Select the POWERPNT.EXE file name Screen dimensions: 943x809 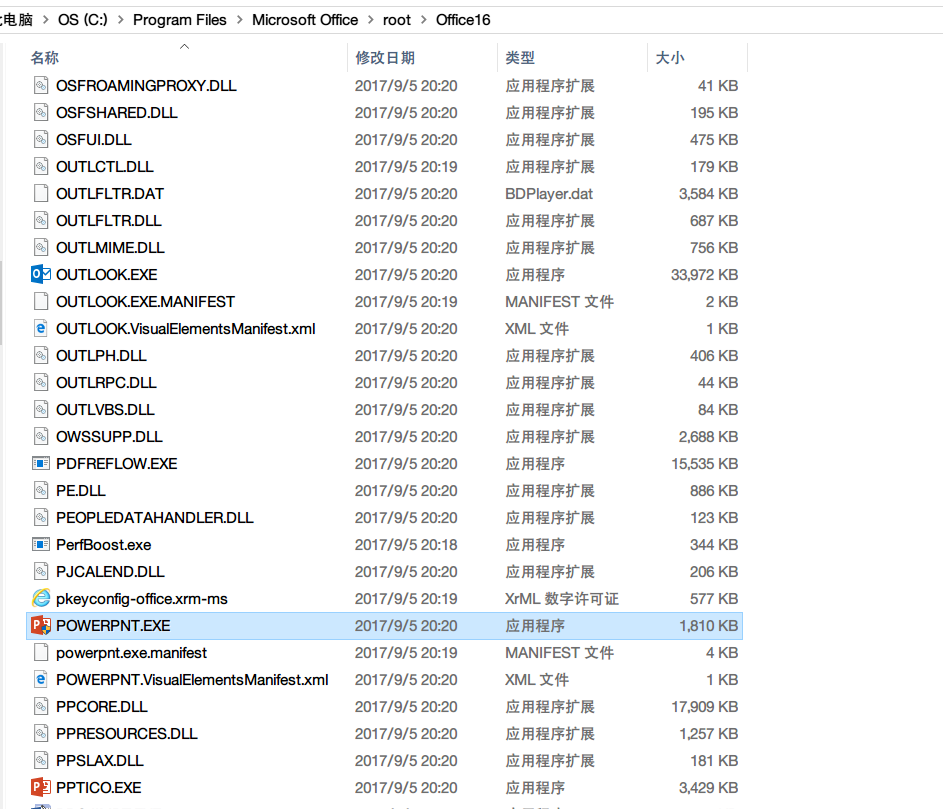pos(113,626)
